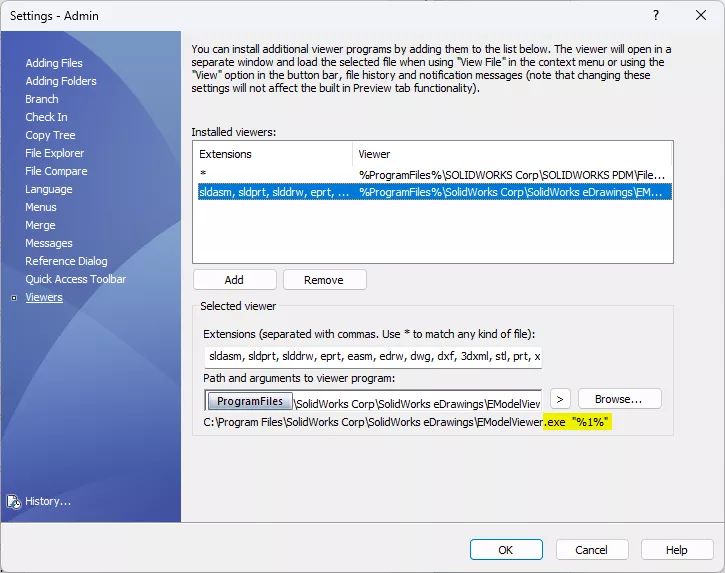Select Copy Tree in the sidebar
725x573 pixels.
pyautogui.click(x=50, y=135)
